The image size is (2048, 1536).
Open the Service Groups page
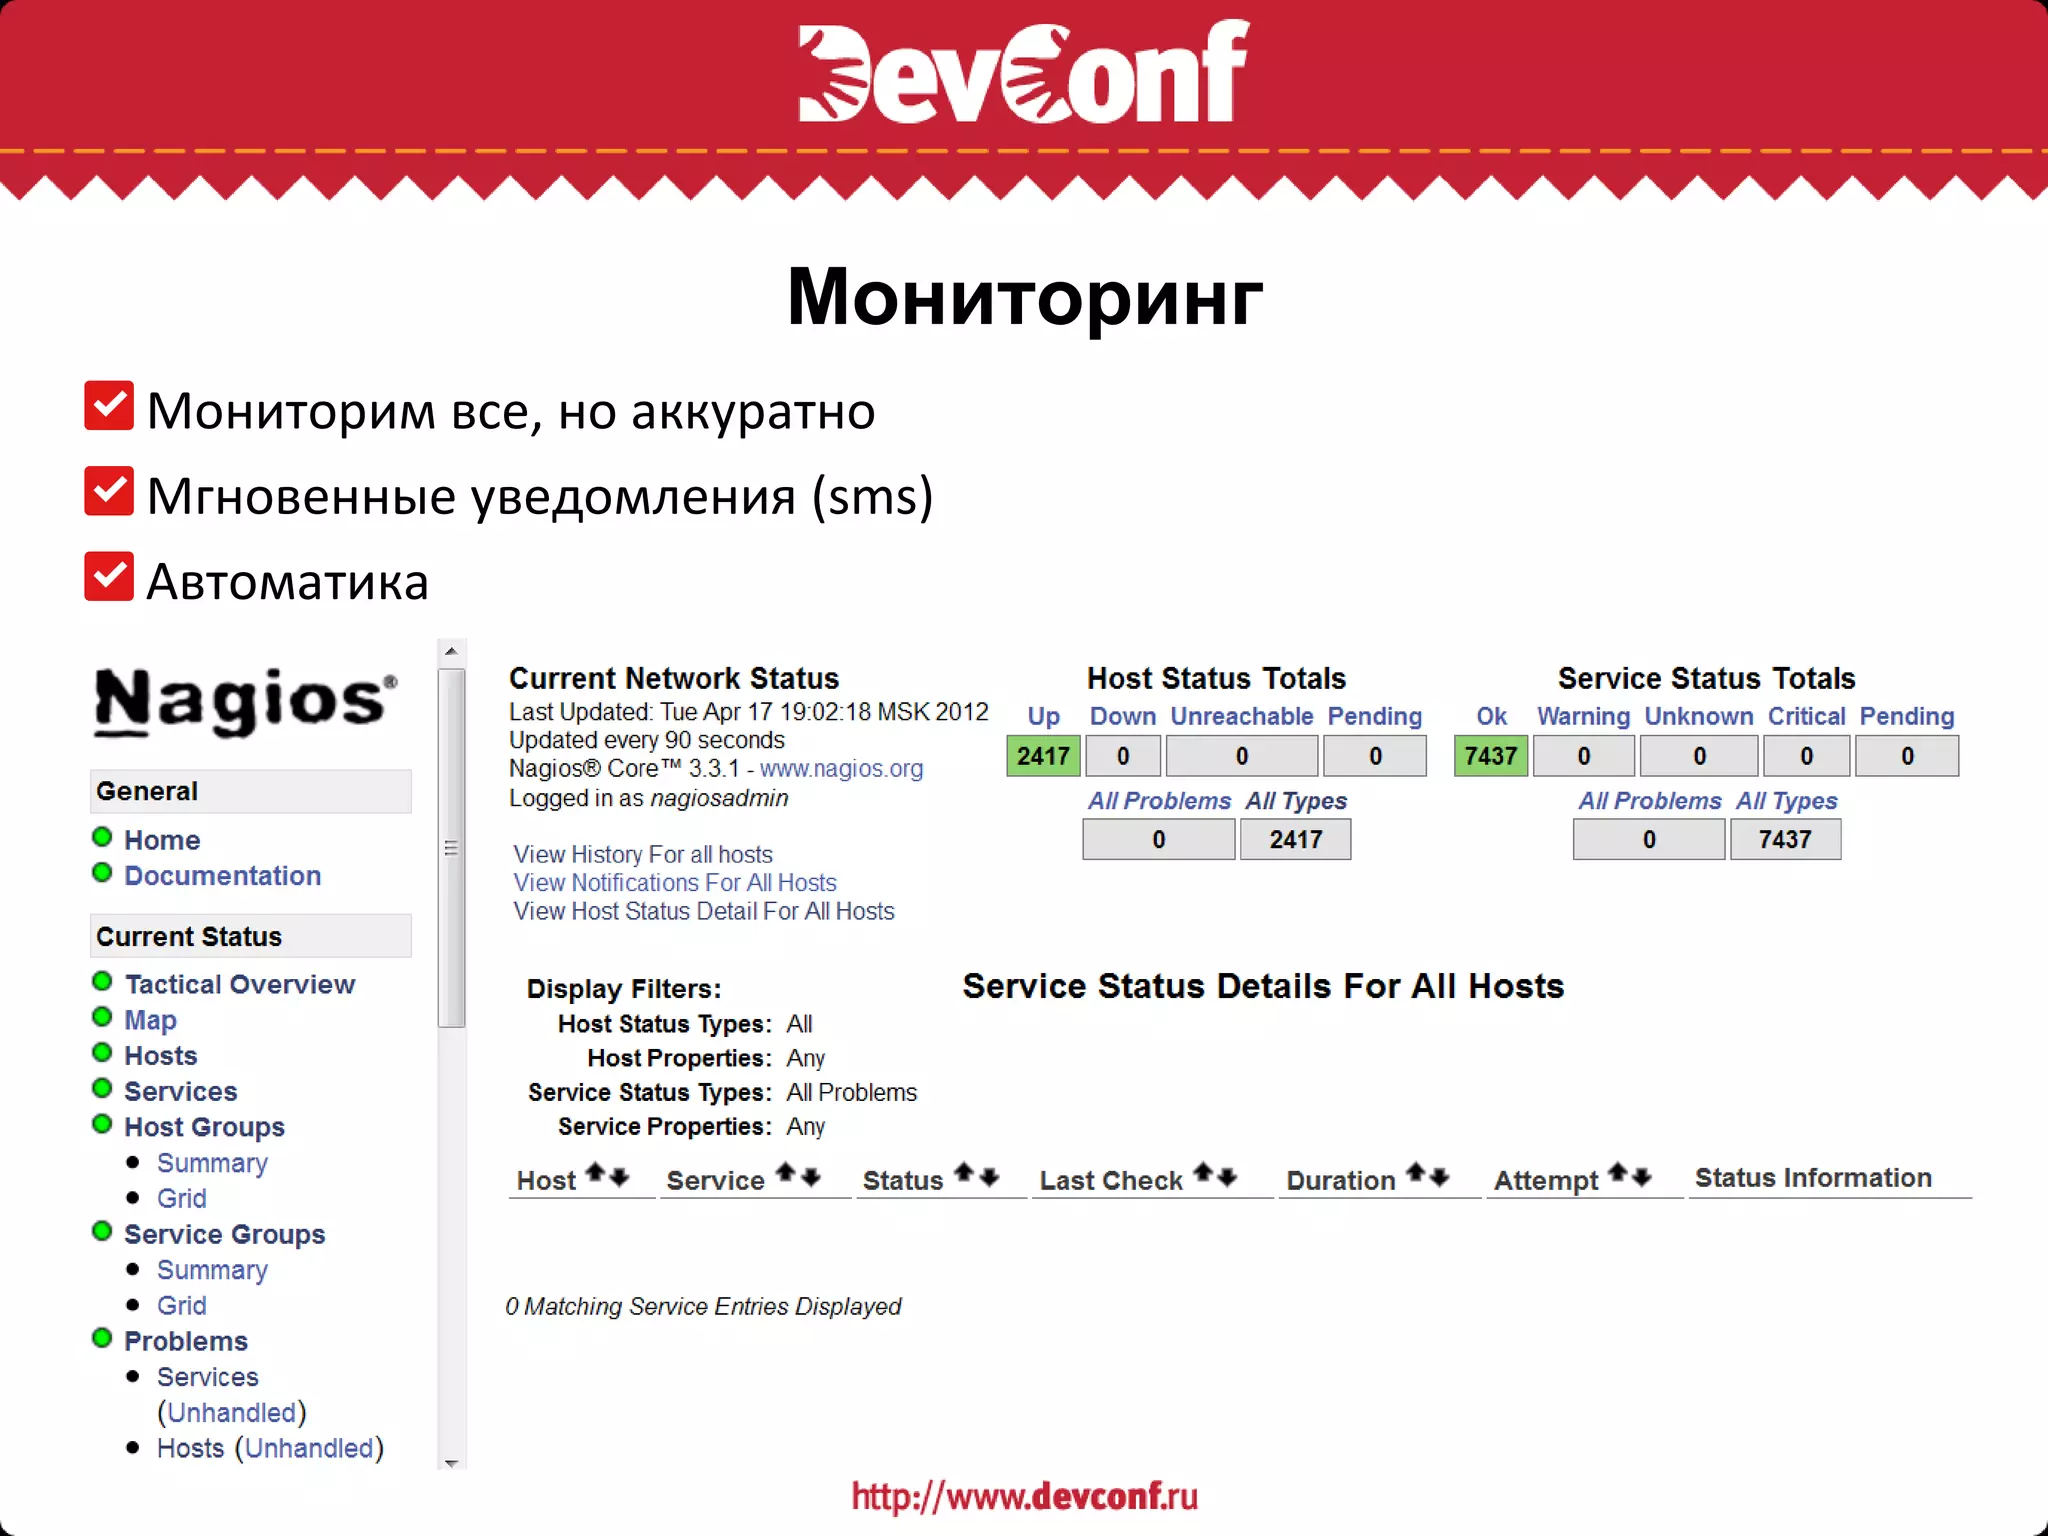coord(225,1234)
